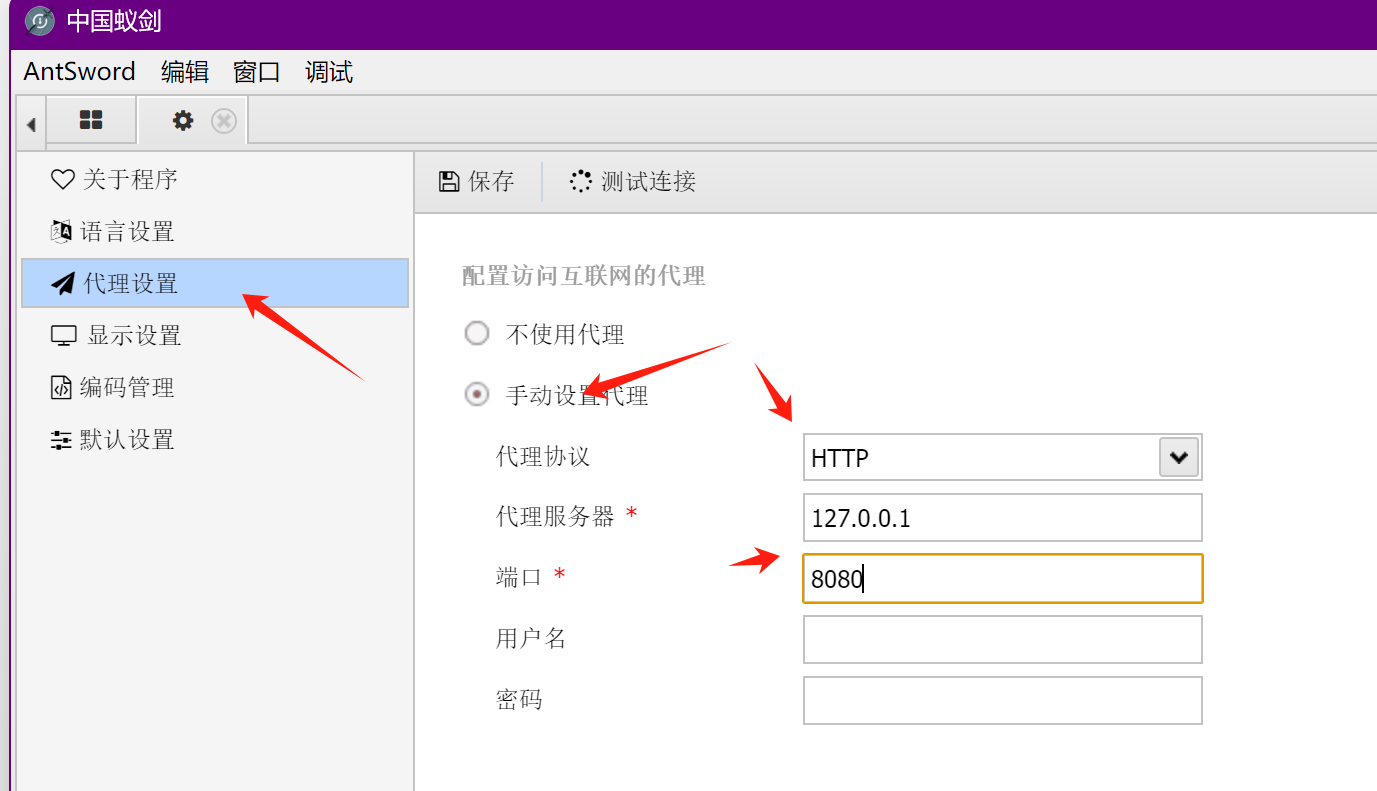Screen dimensions: 1377x791
Task: Click the sliders icon for 默认设置
Action: [x=62, y=440]
